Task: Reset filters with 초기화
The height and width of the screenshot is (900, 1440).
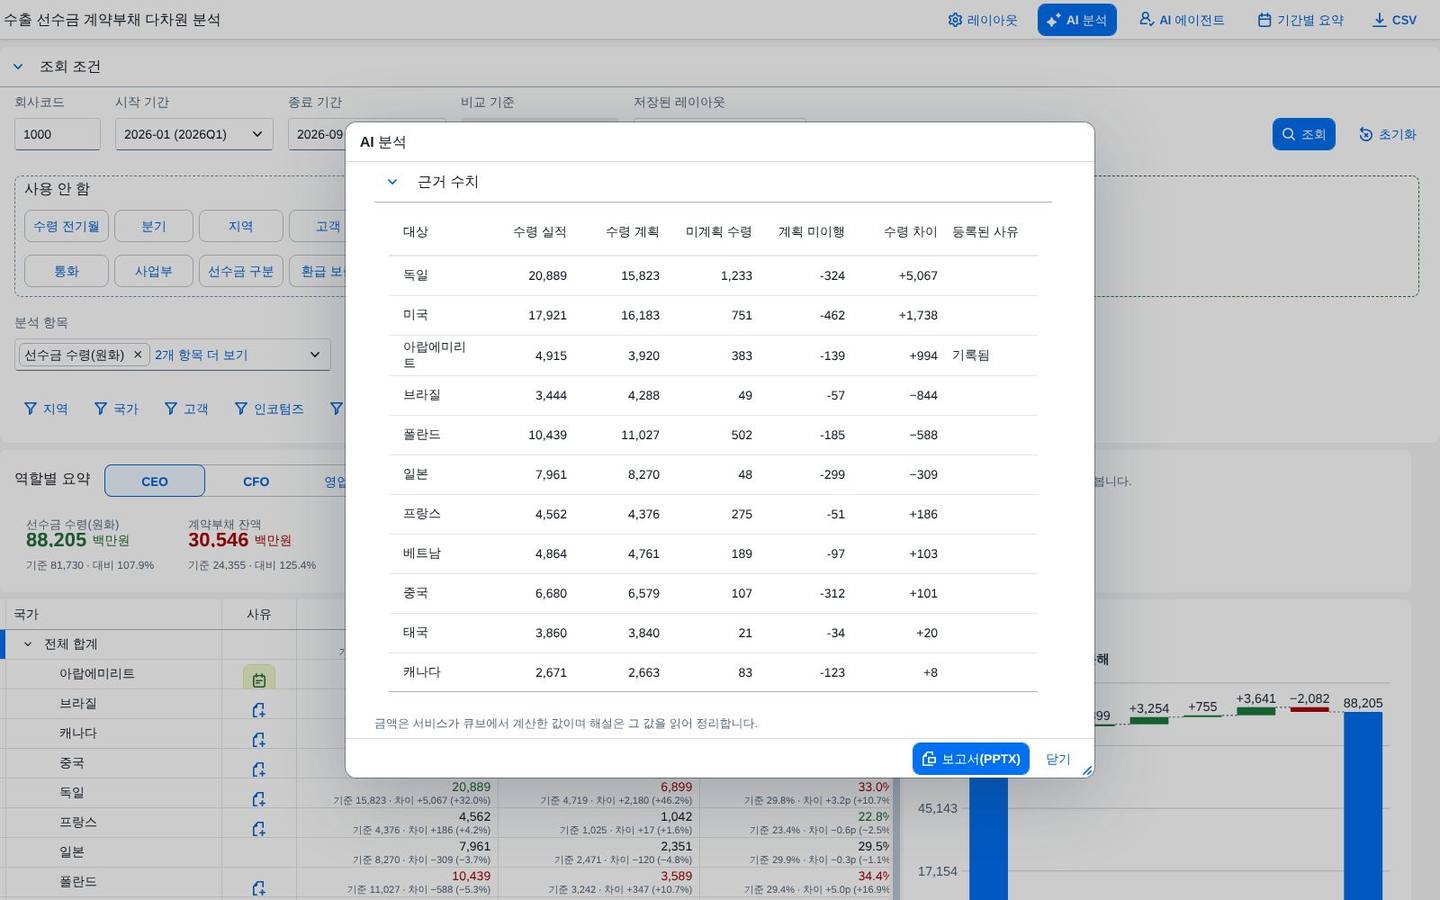Action: [1387, 134]
